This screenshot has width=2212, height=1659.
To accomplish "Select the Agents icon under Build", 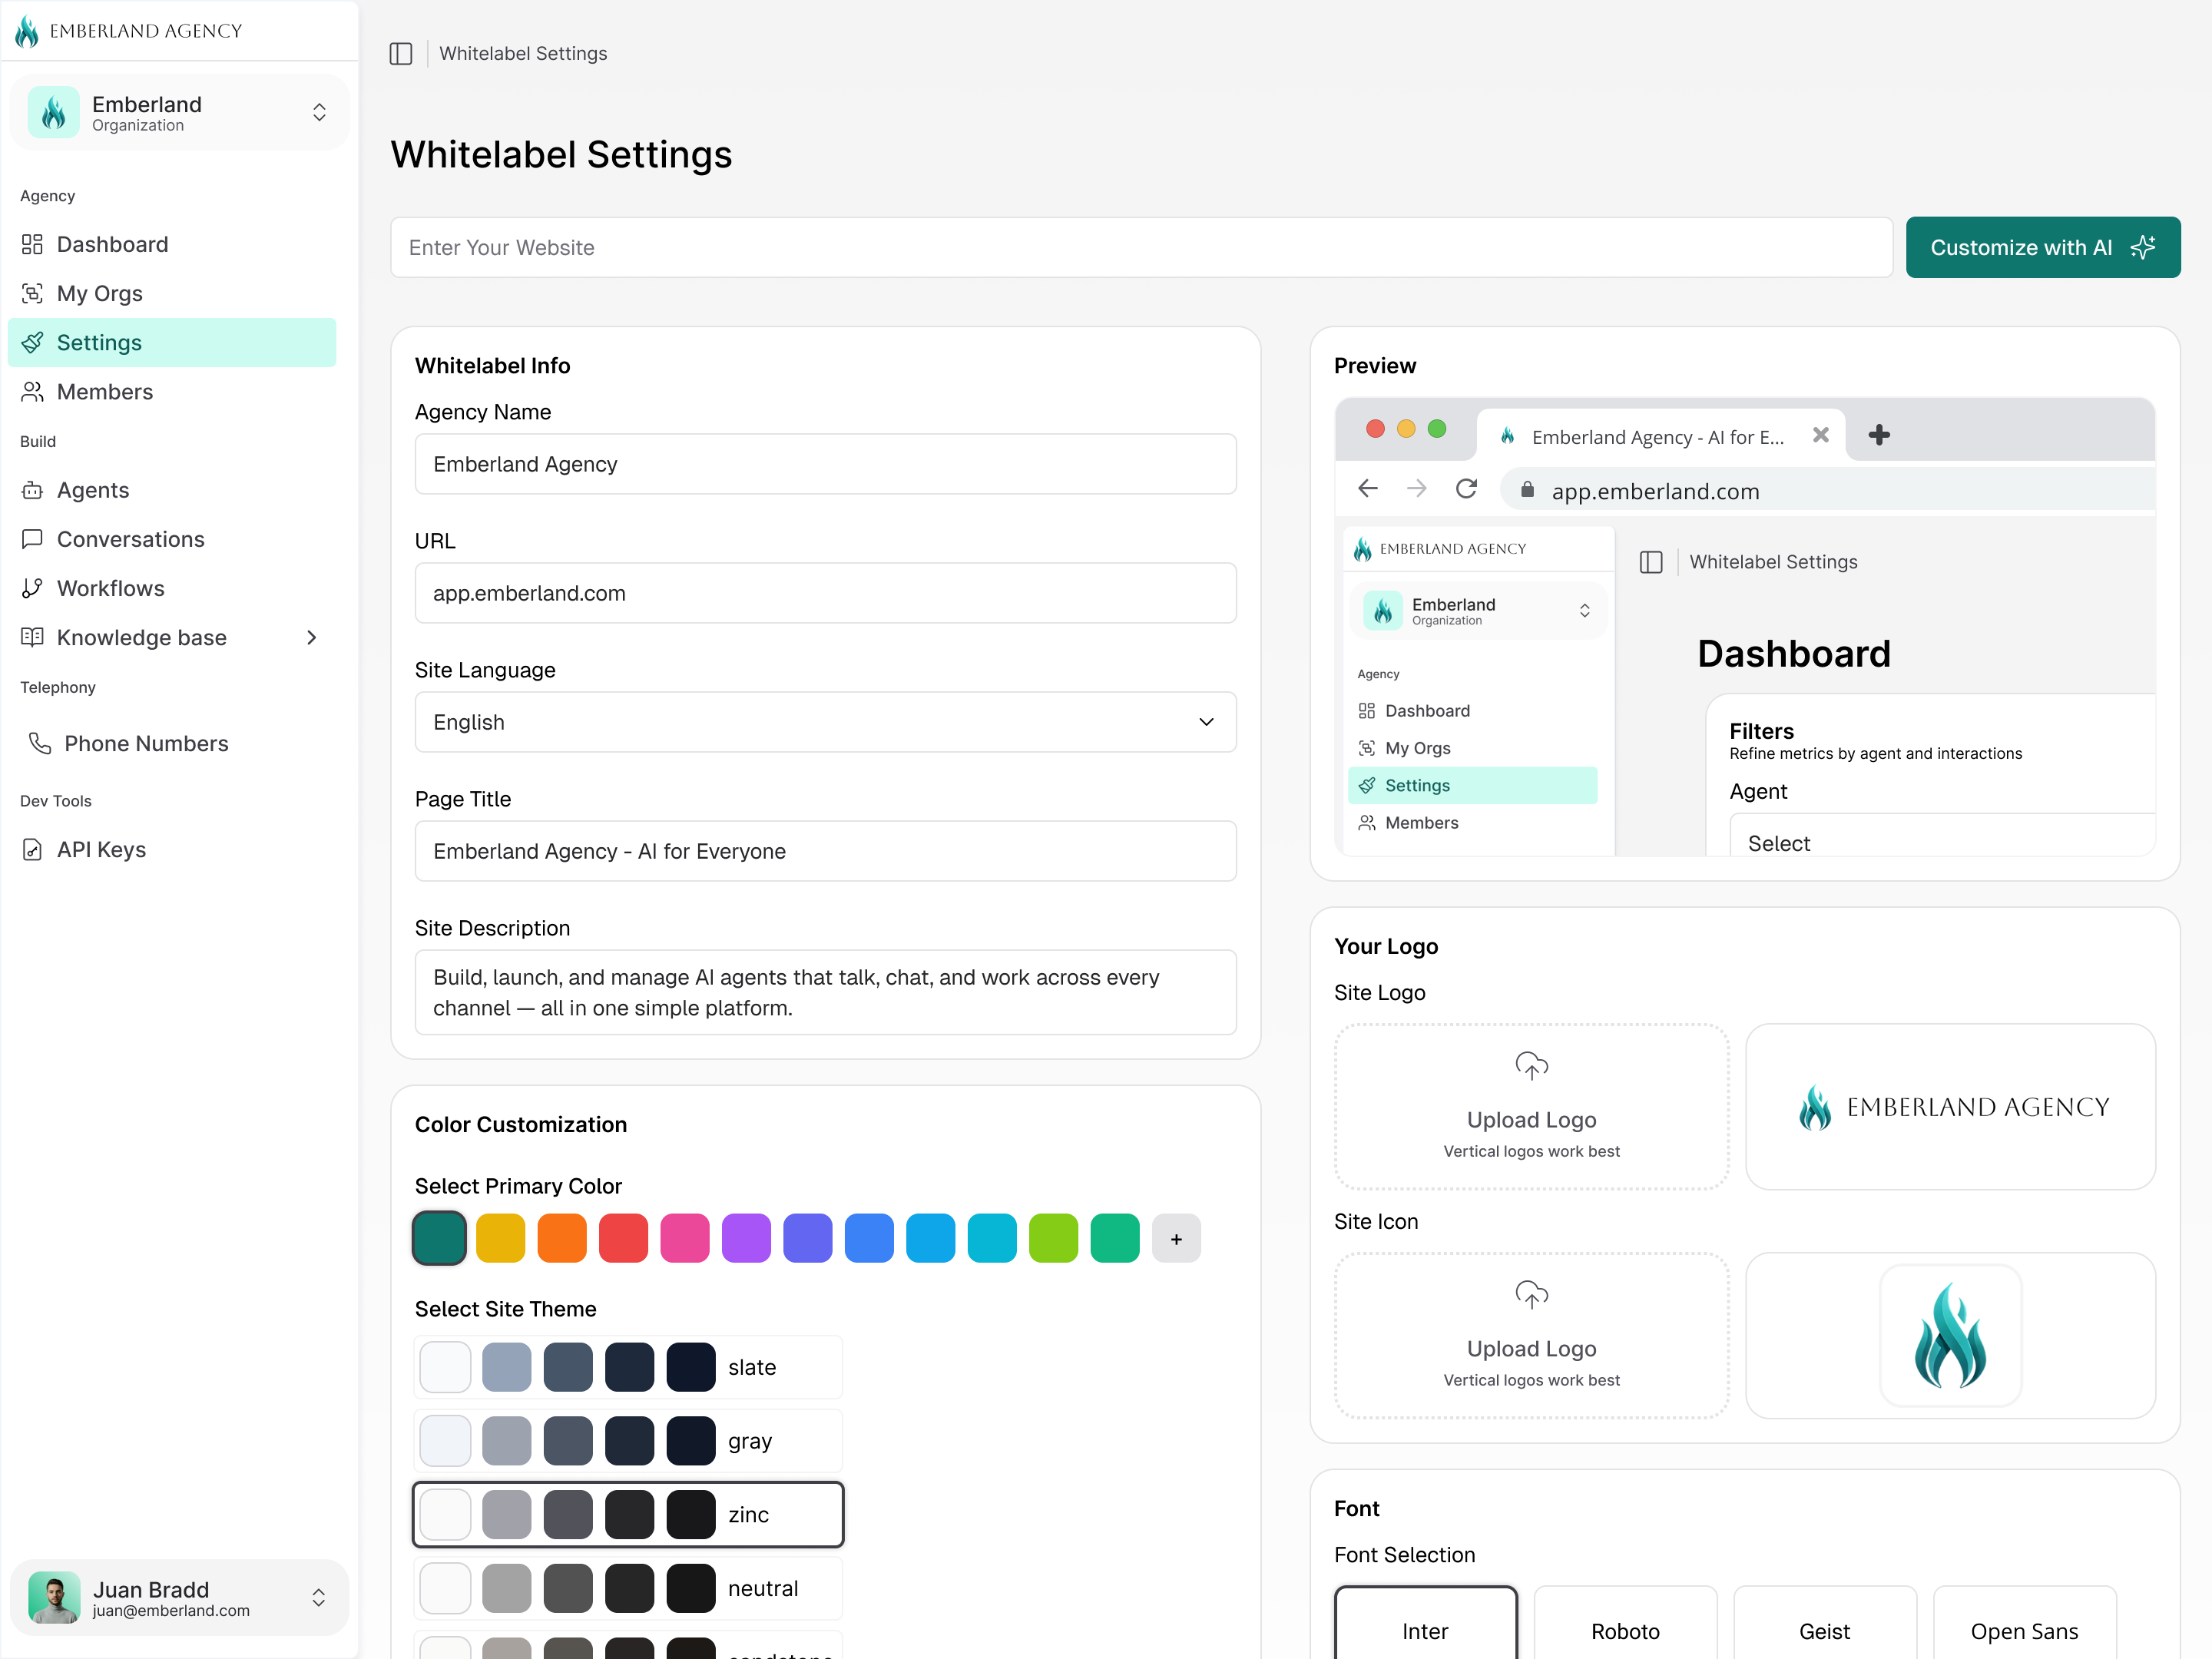I will tap(33, 490).
